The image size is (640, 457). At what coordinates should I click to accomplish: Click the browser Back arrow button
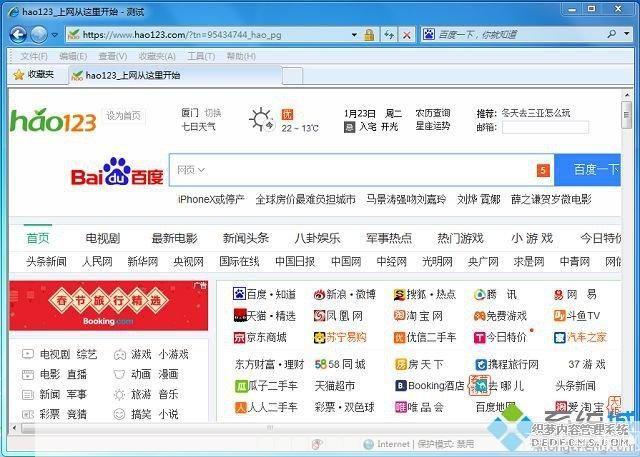click(18, 35)
